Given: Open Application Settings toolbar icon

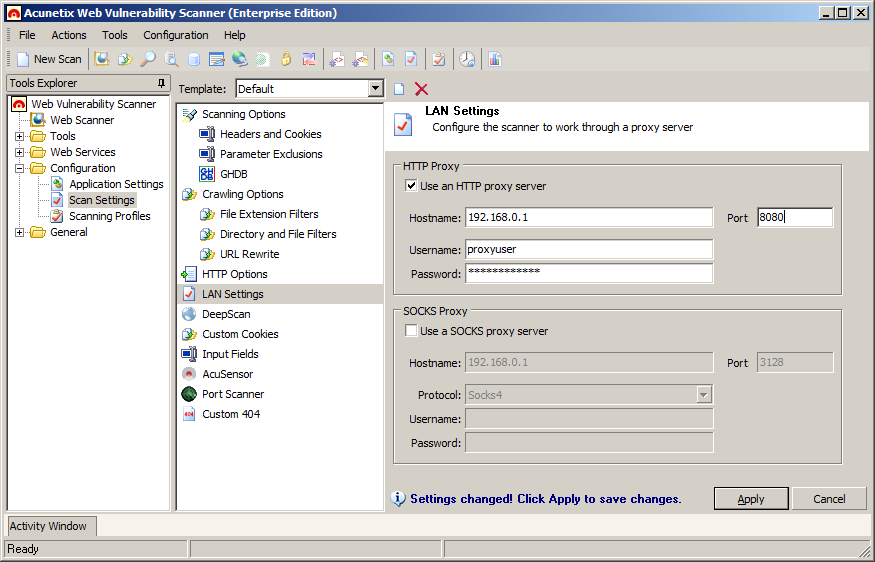Looking at the screenshot, I should pos(388,59).
